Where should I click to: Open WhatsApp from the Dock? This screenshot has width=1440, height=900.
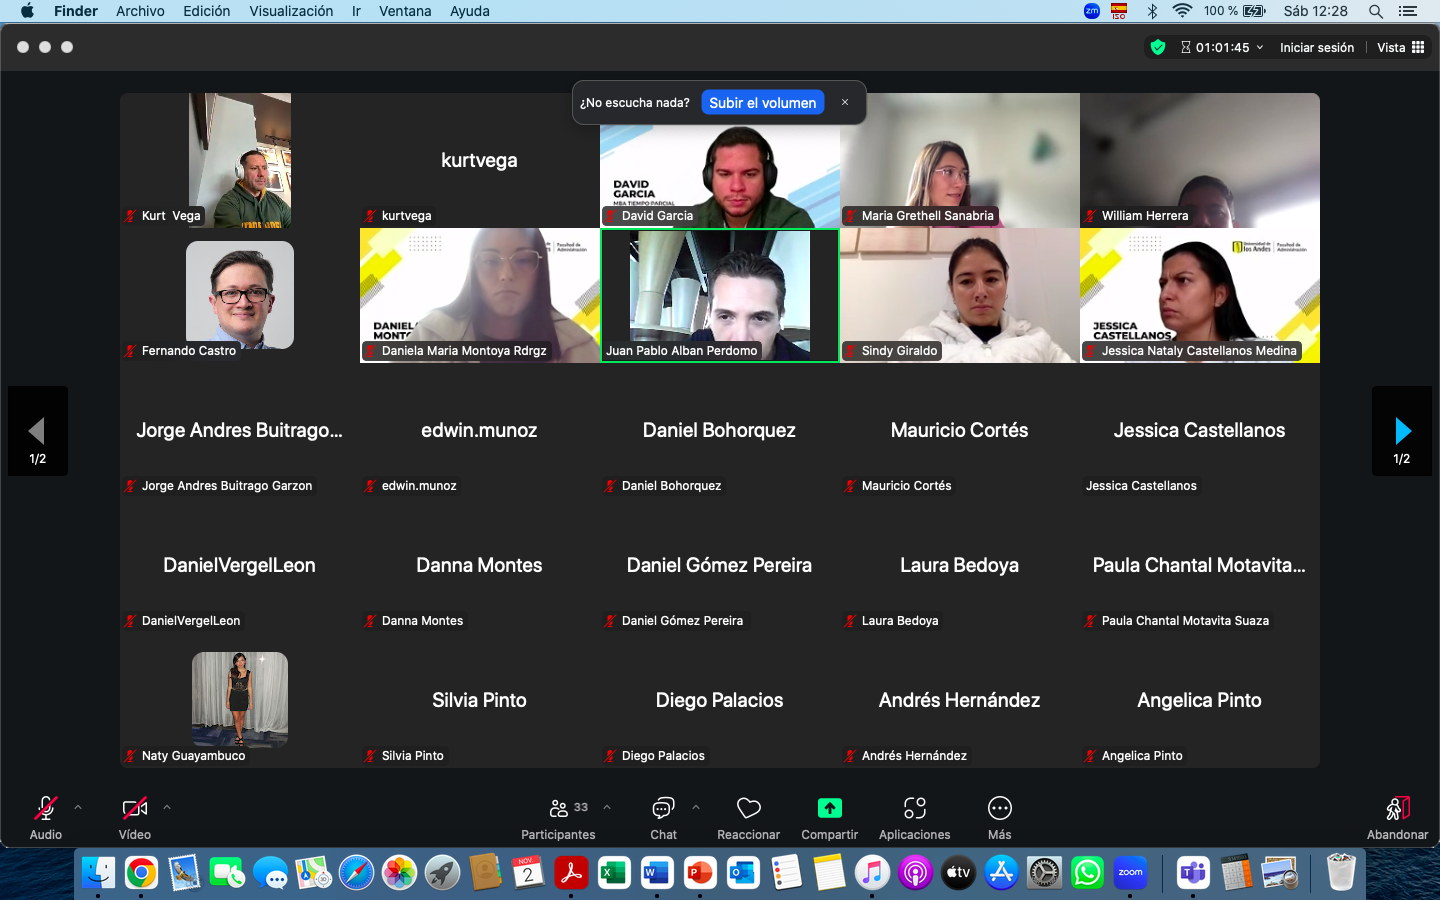pos(1087,873)
